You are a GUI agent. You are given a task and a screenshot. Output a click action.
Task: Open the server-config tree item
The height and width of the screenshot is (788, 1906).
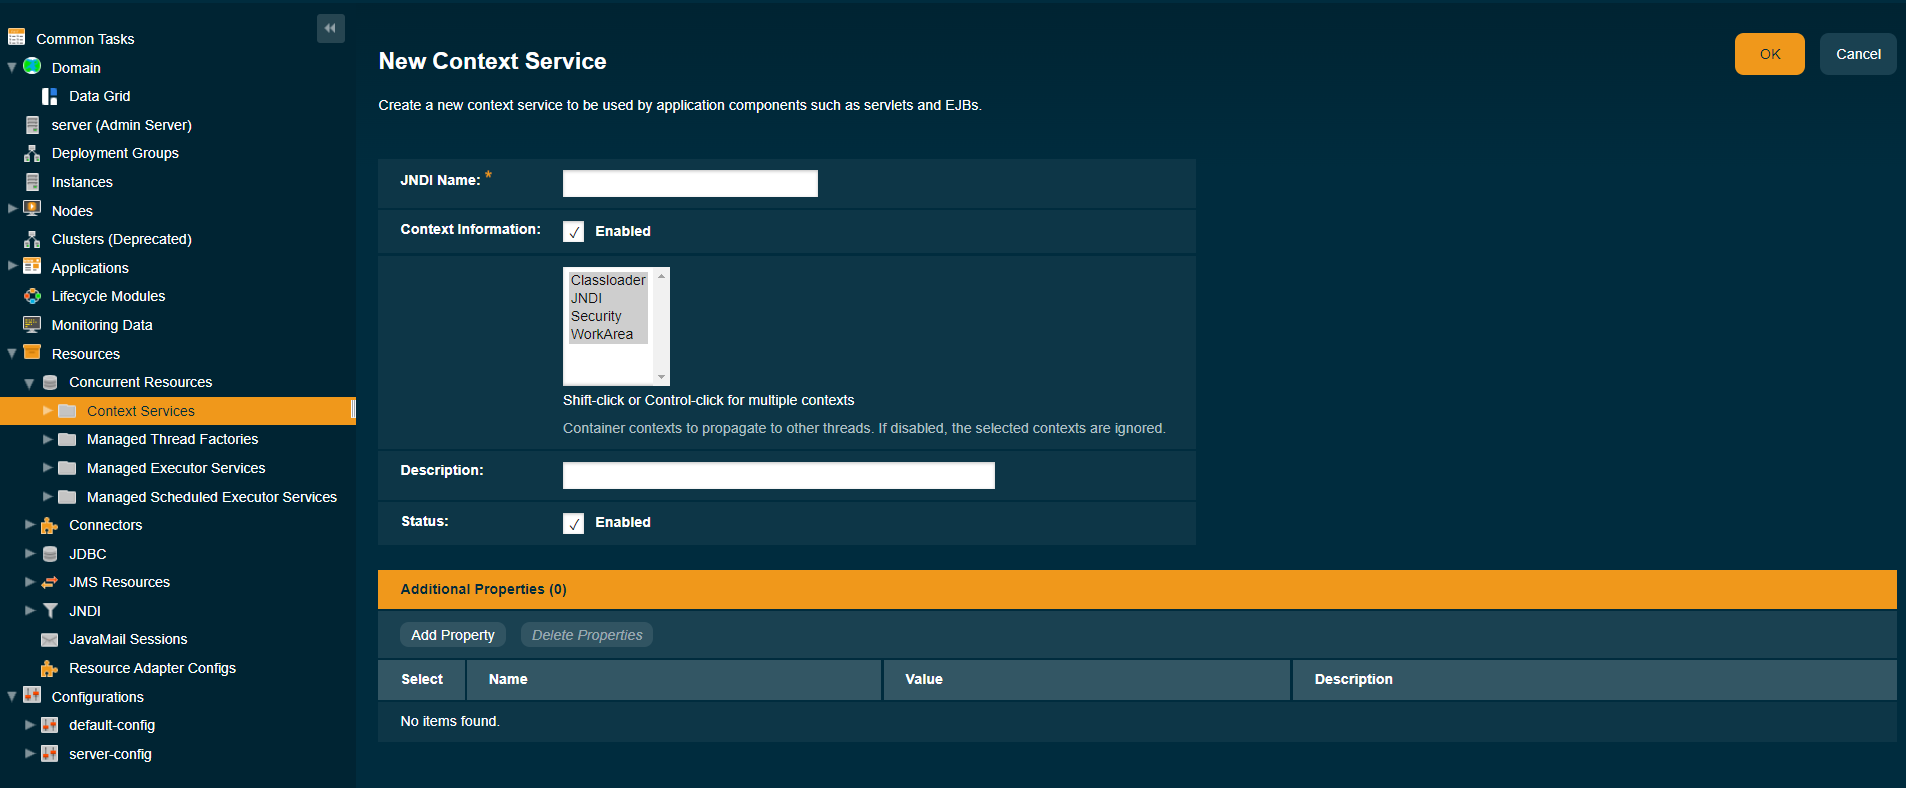point(110,754)
